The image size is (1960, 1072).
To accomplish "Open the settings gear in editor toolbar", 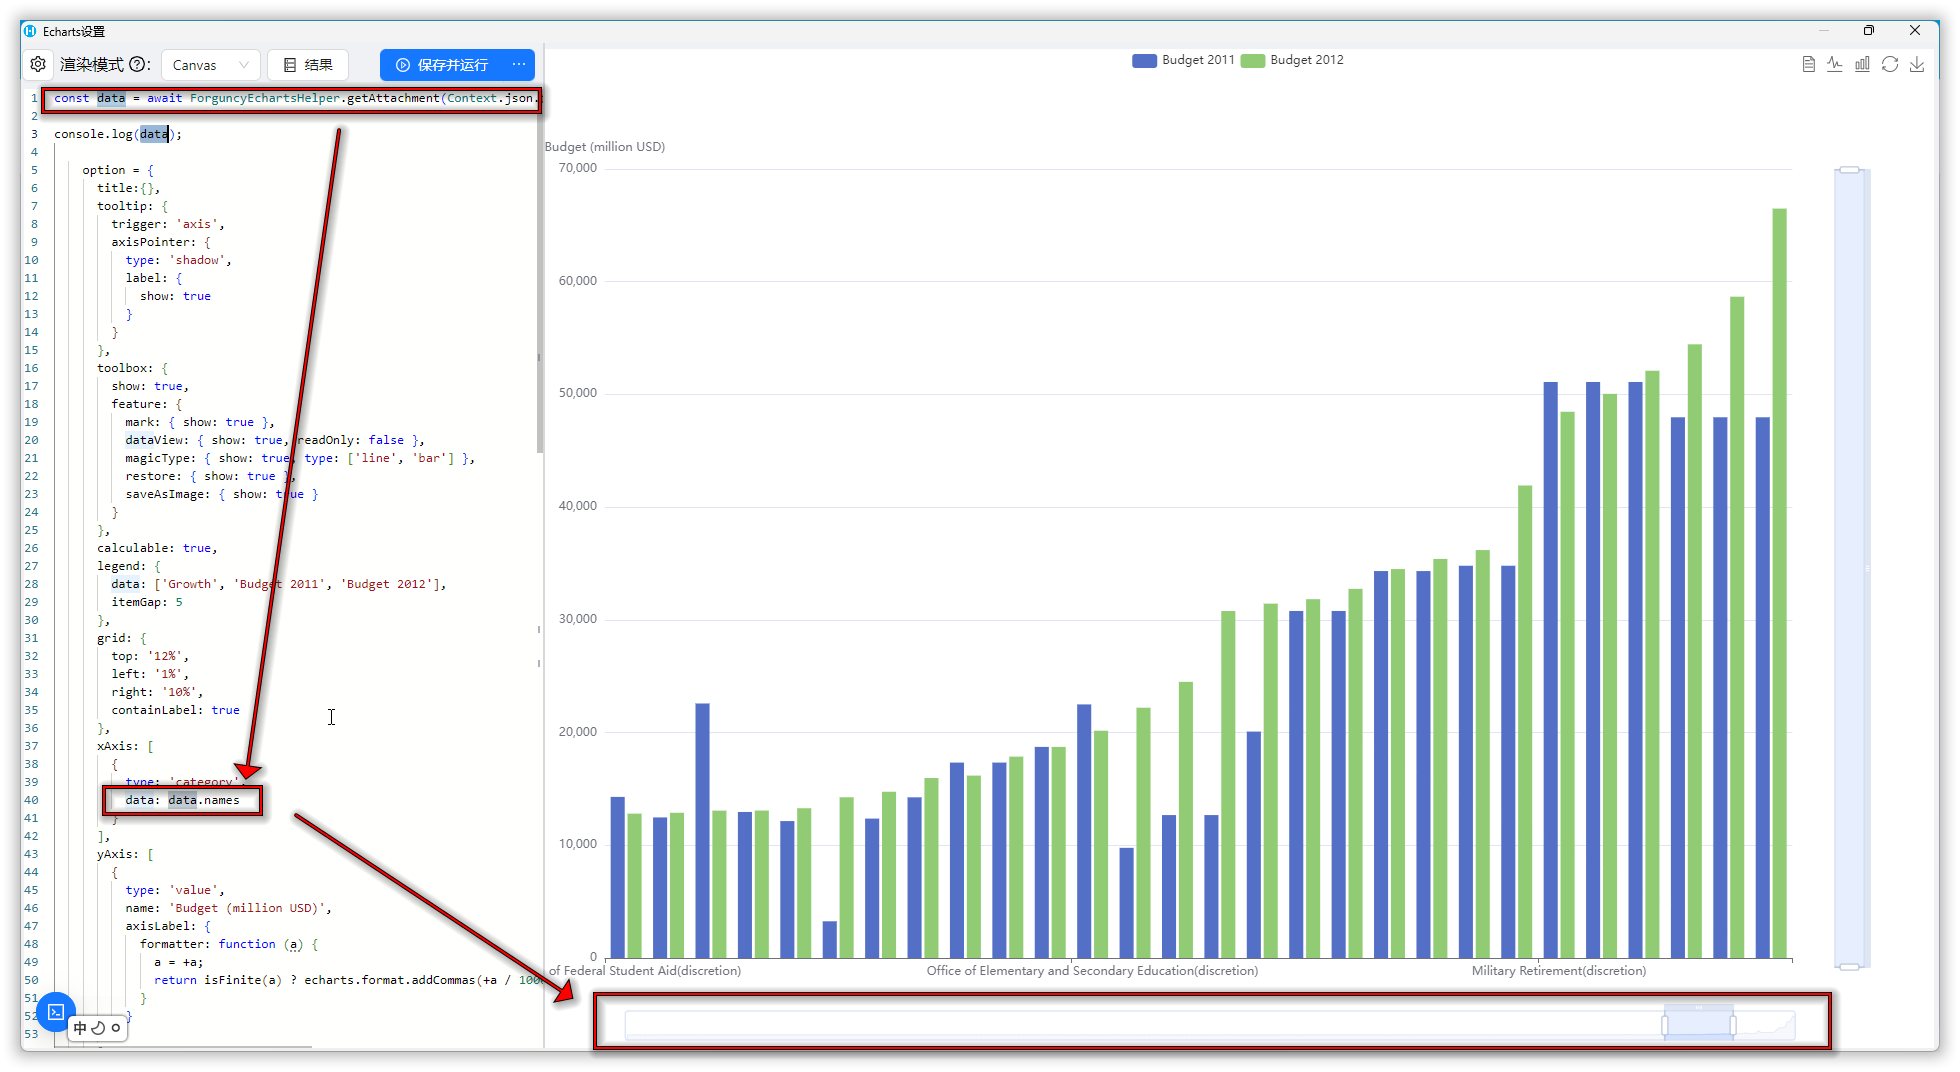I will click(38, 65).
